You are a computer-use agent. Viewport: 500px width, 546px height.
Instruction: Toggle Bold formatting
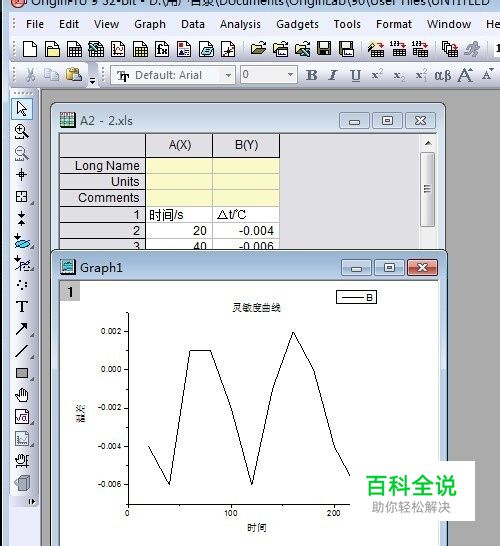click(x=312, y=75)
